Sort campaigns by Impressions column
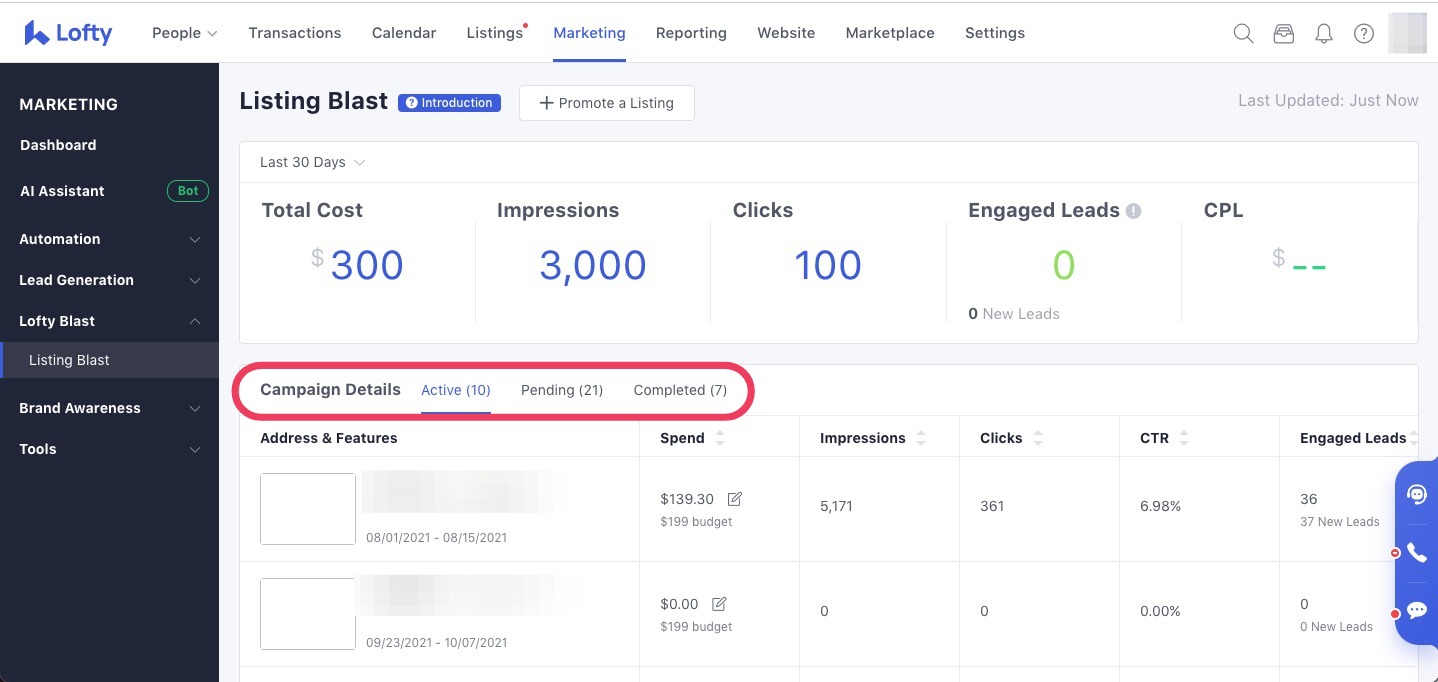Viewport: 1438px width, 682px height. (x=921, y=438)
